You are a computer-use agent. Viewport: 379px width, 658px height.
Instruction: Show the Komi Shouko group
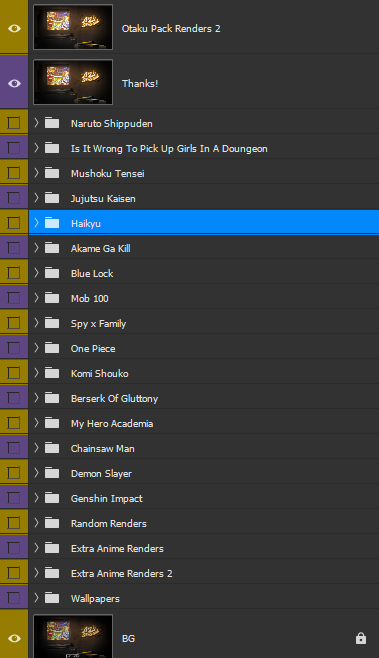tap(14, 373)
